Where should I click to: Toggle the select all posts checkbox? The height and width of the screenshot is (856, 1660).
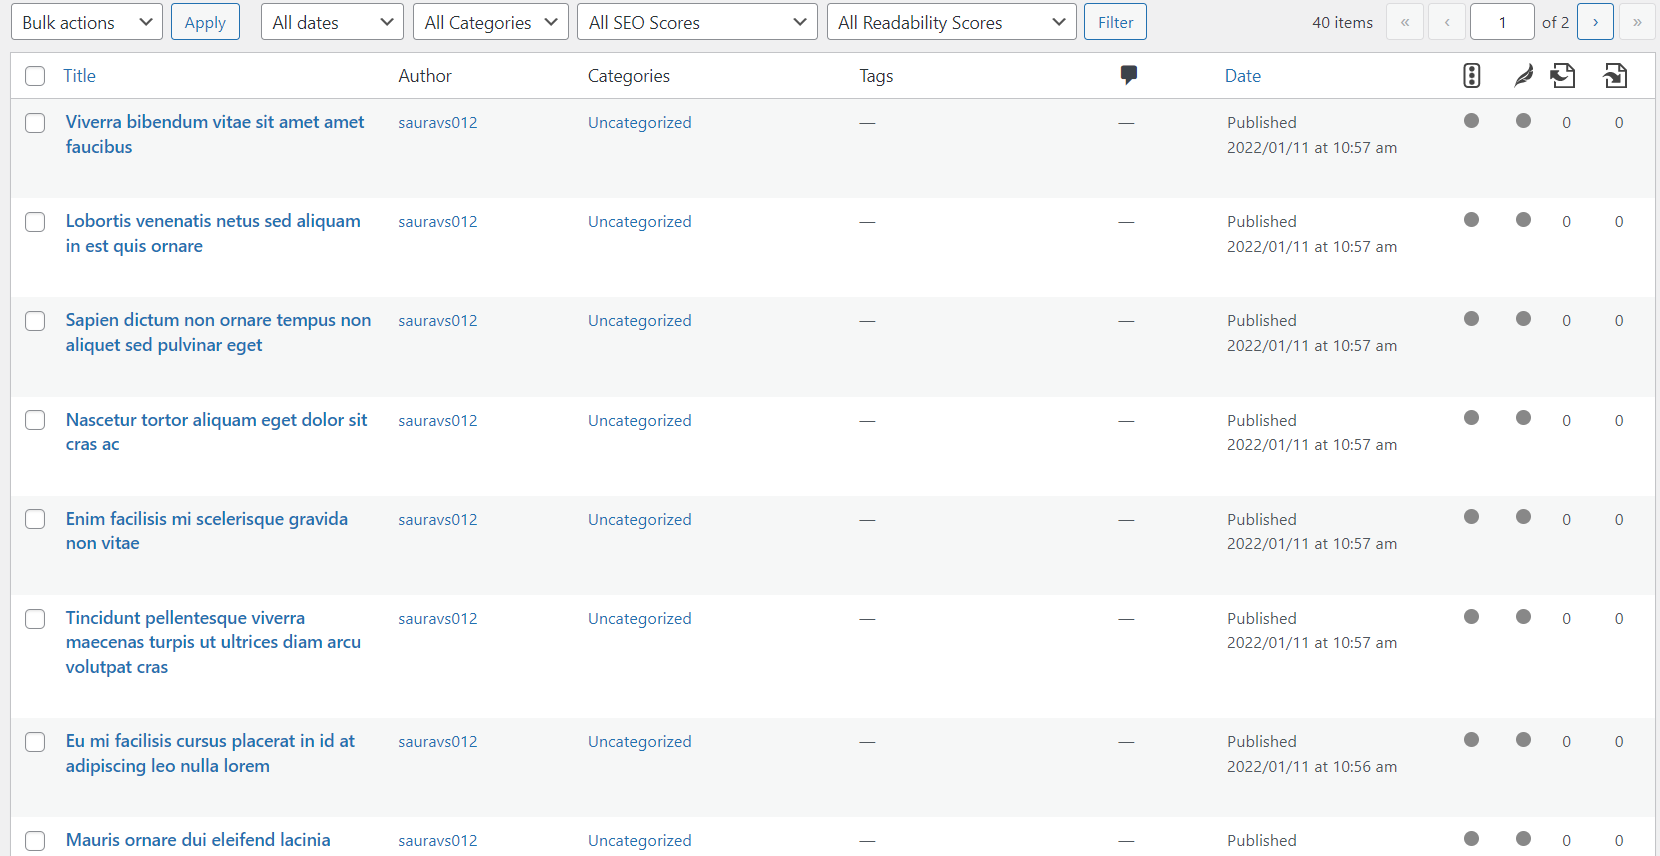coord(35,76)
